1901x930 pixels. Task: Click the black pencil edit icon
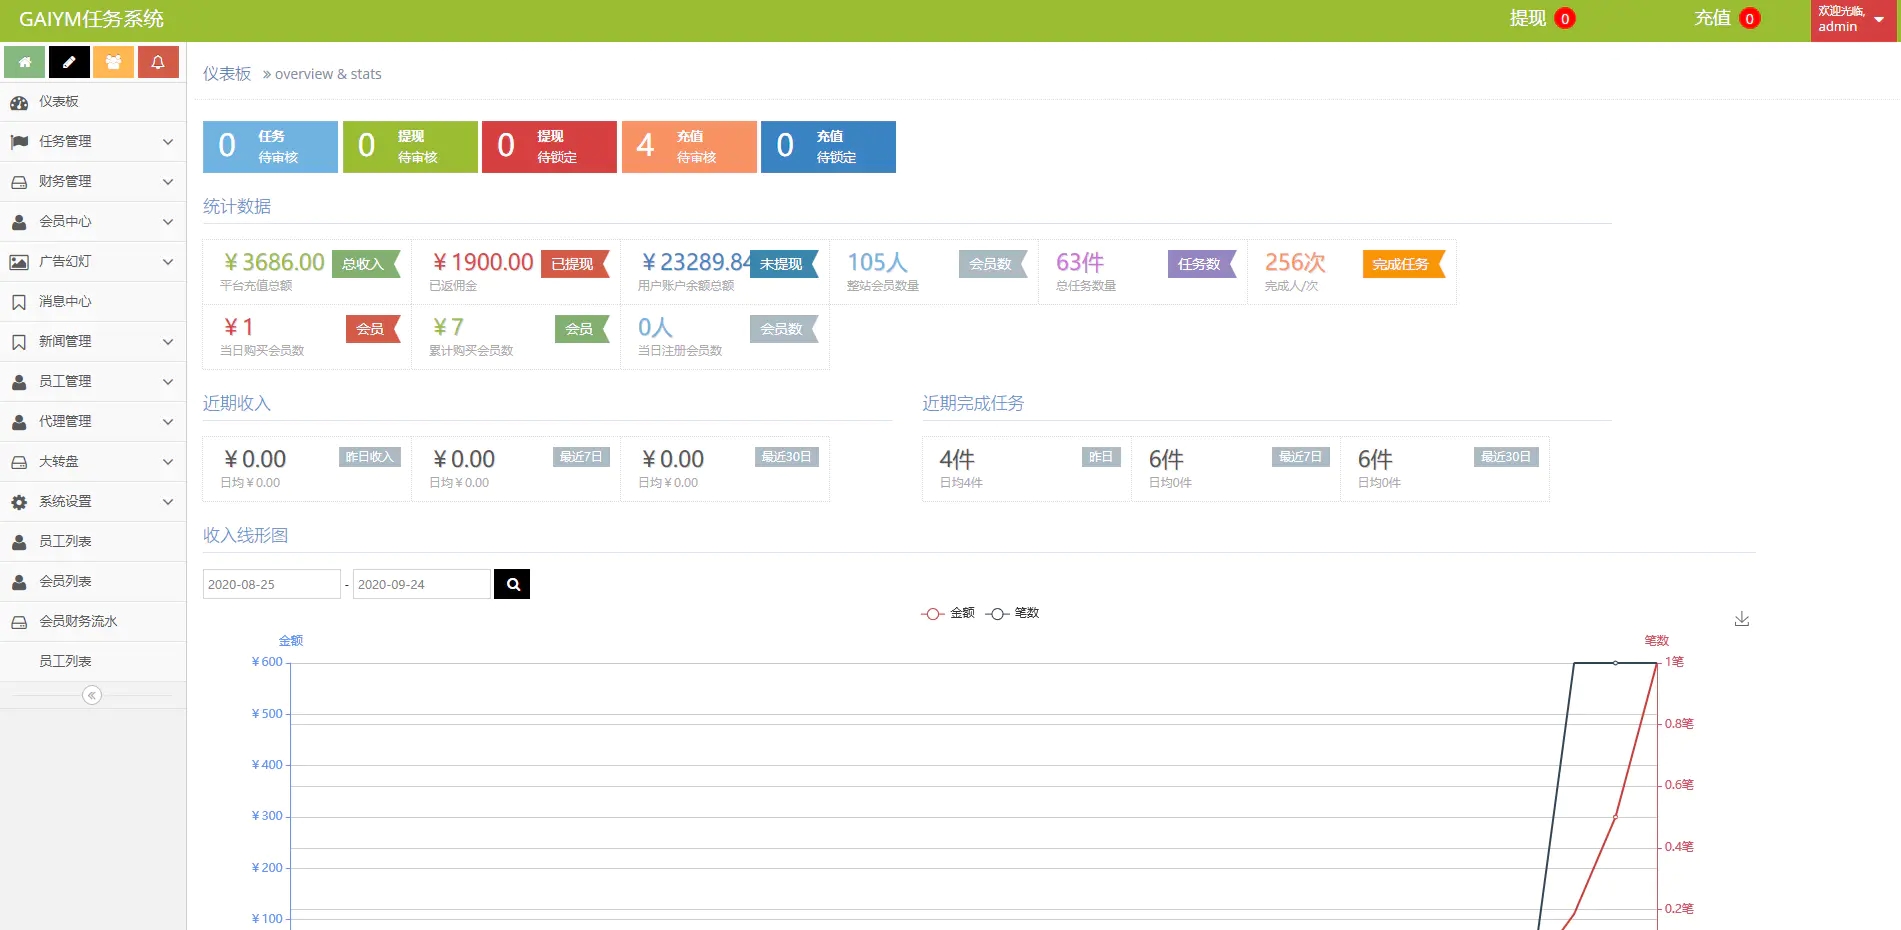tap(69, 62)
